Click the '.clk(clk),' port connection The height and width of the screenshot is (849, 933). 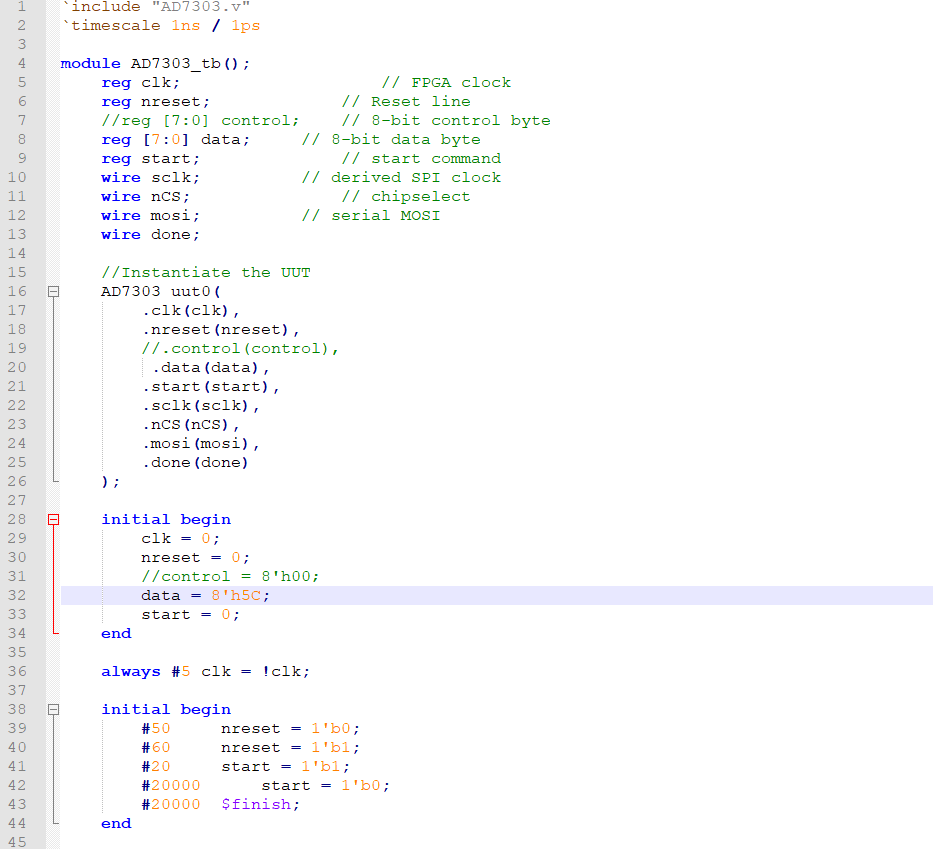point(190,311)
